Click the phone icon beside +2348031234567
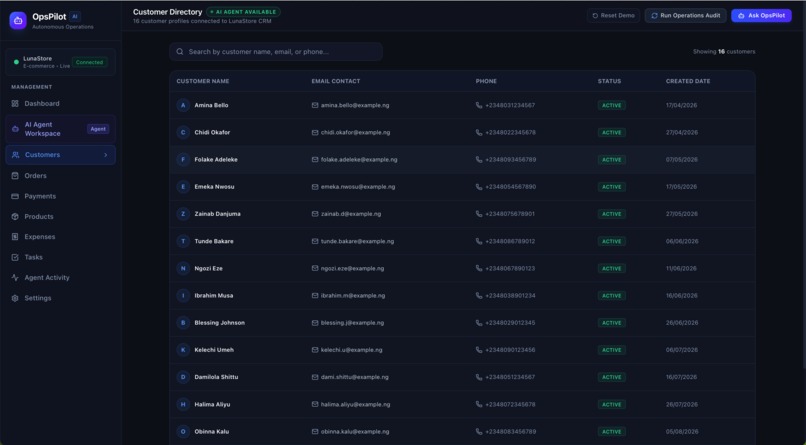This screenshot has width=806, height=445. 479,105
